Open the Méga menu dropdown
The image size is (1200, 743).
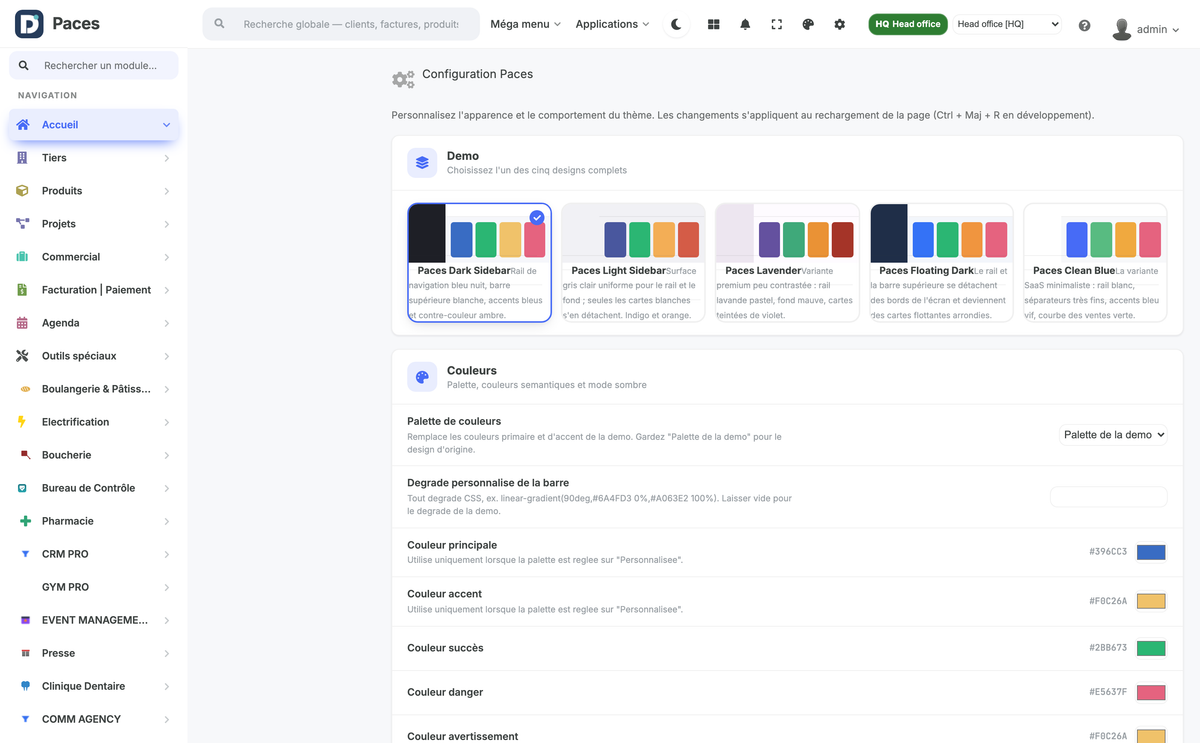525,24
